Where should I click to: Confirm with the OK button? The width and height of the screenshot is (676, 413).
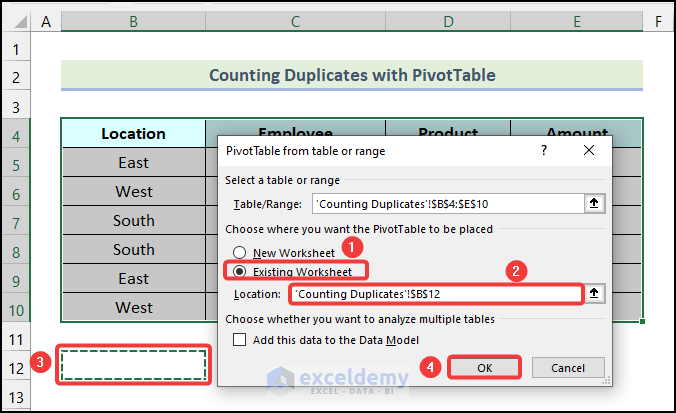[x=484, y=368]
